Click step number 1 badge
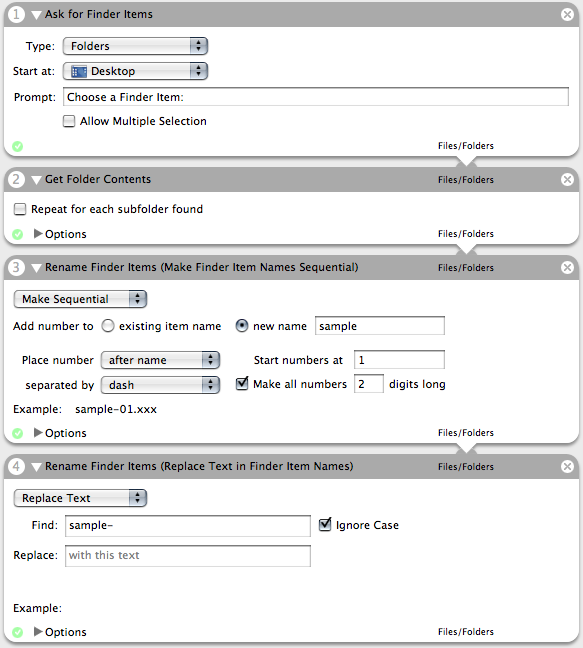 pyautogui.click(x=17, y=15)
